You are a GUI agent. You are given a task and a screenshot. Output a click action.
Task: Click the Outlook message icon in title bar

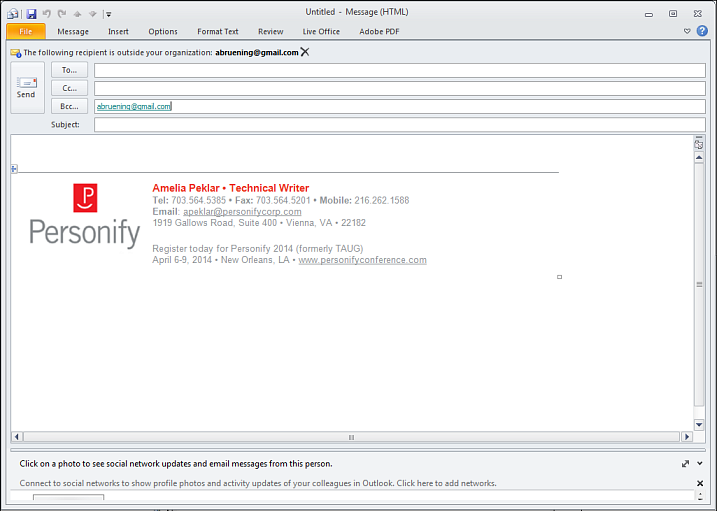13,14
